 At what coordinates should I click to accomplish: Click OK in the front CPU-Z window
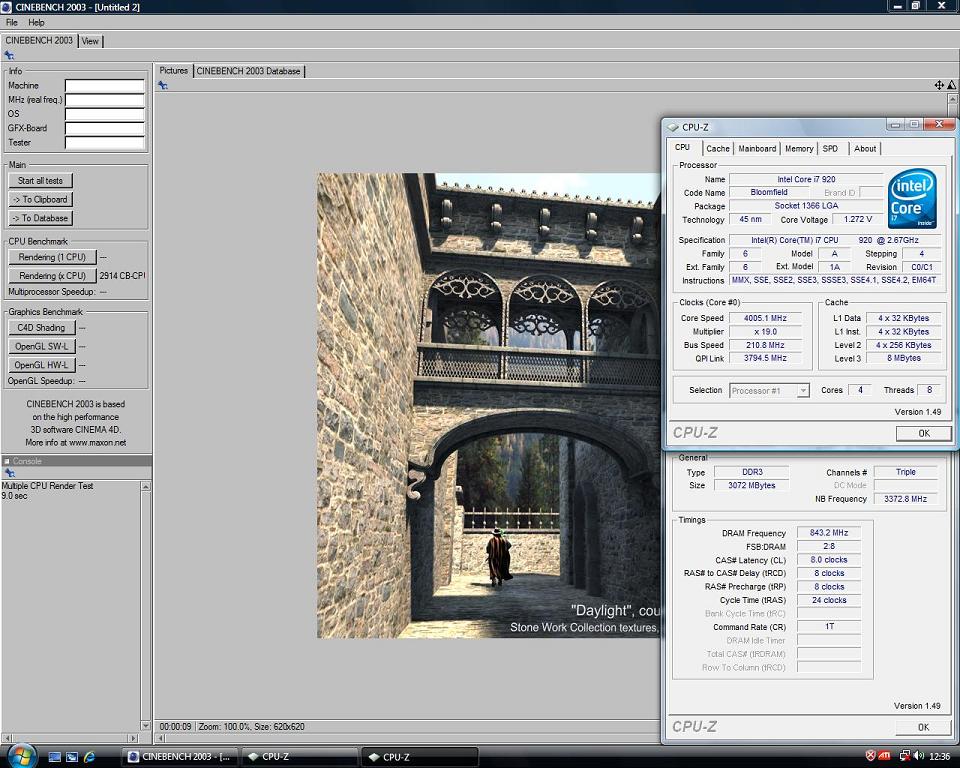click(923, 433)
